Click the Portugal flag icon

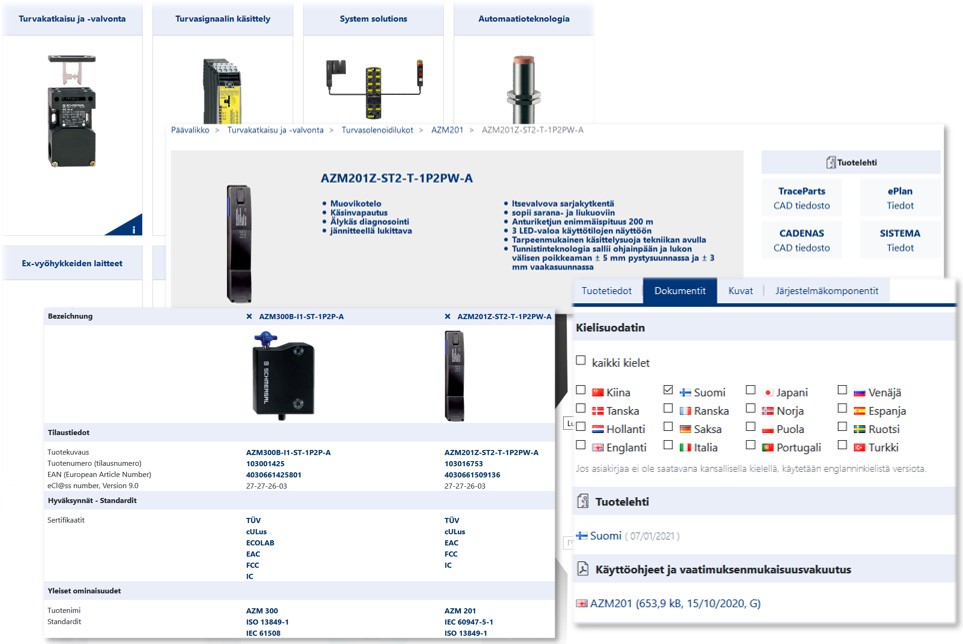point(768,448)
